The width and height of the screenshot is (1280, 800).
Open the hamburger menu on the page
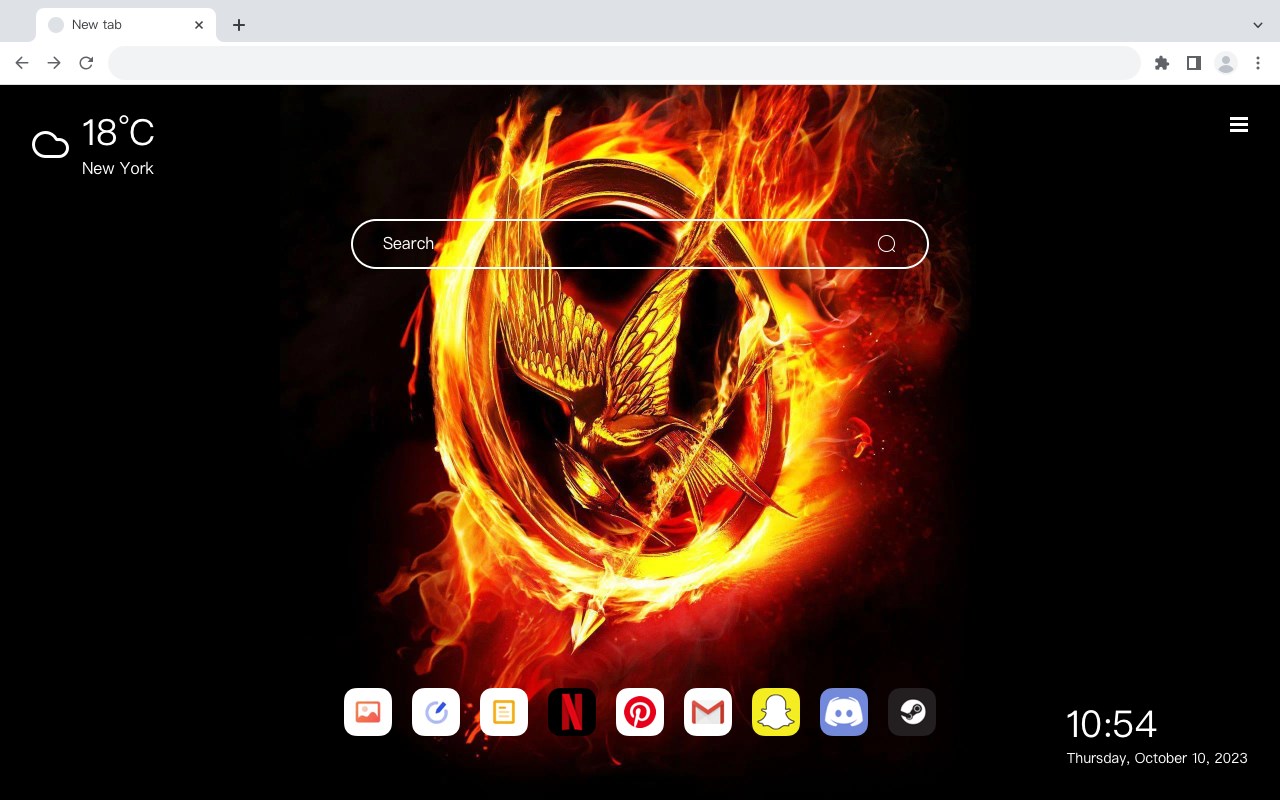pyautogui.click(x=1239, y=125)
